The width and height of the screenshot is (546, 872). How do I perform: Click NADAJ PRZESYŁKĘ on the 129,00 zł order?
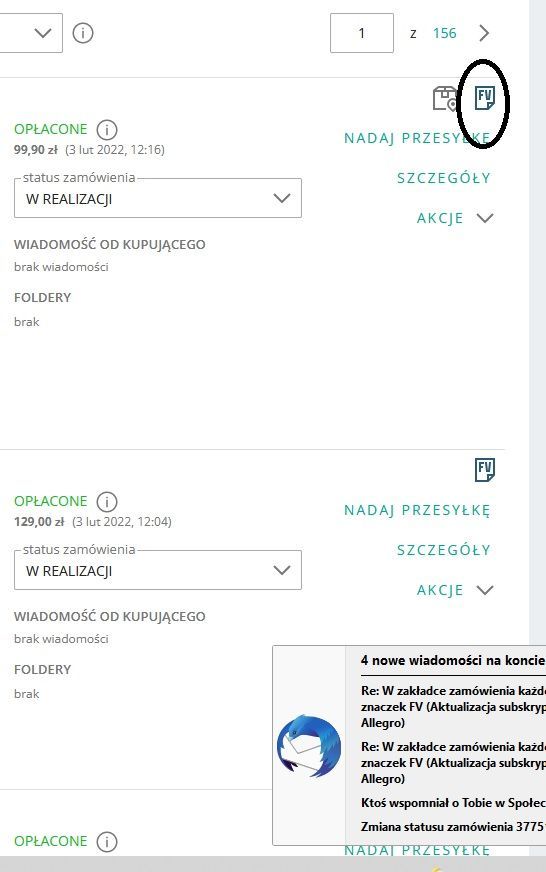click(417, 511)
